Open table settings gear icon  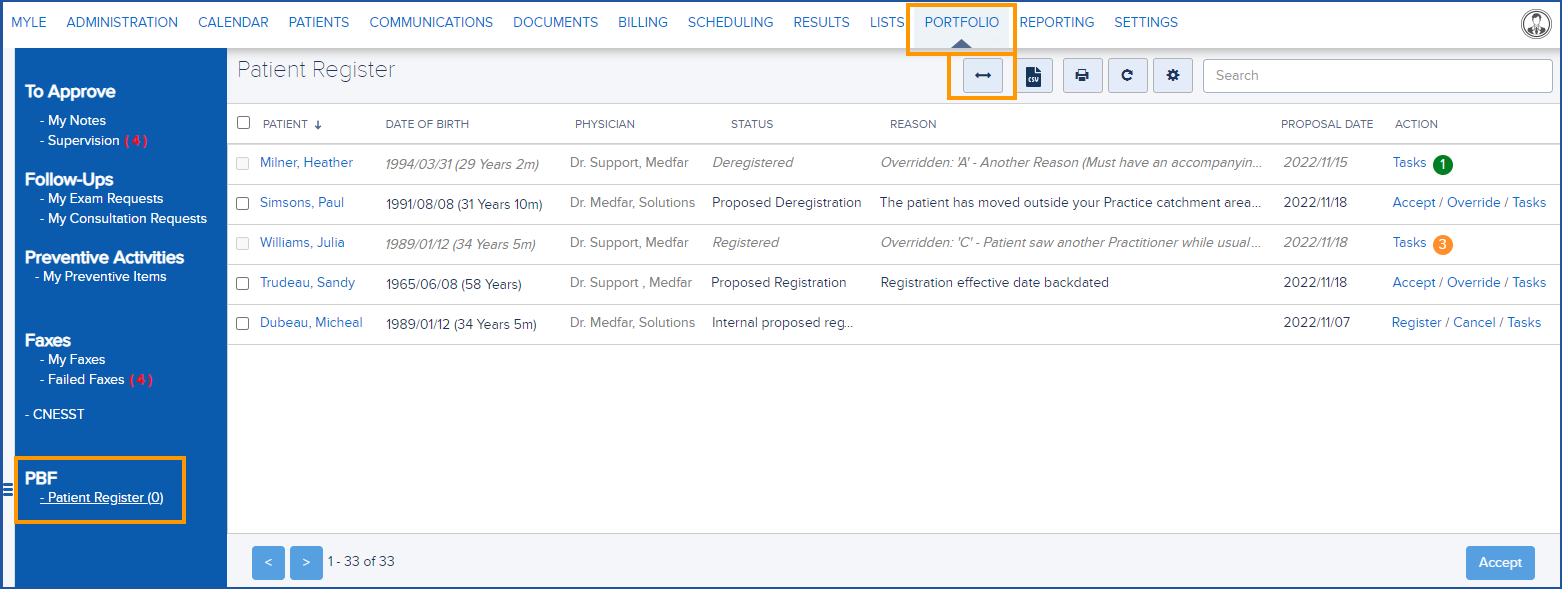click(x=1172, y=76)
